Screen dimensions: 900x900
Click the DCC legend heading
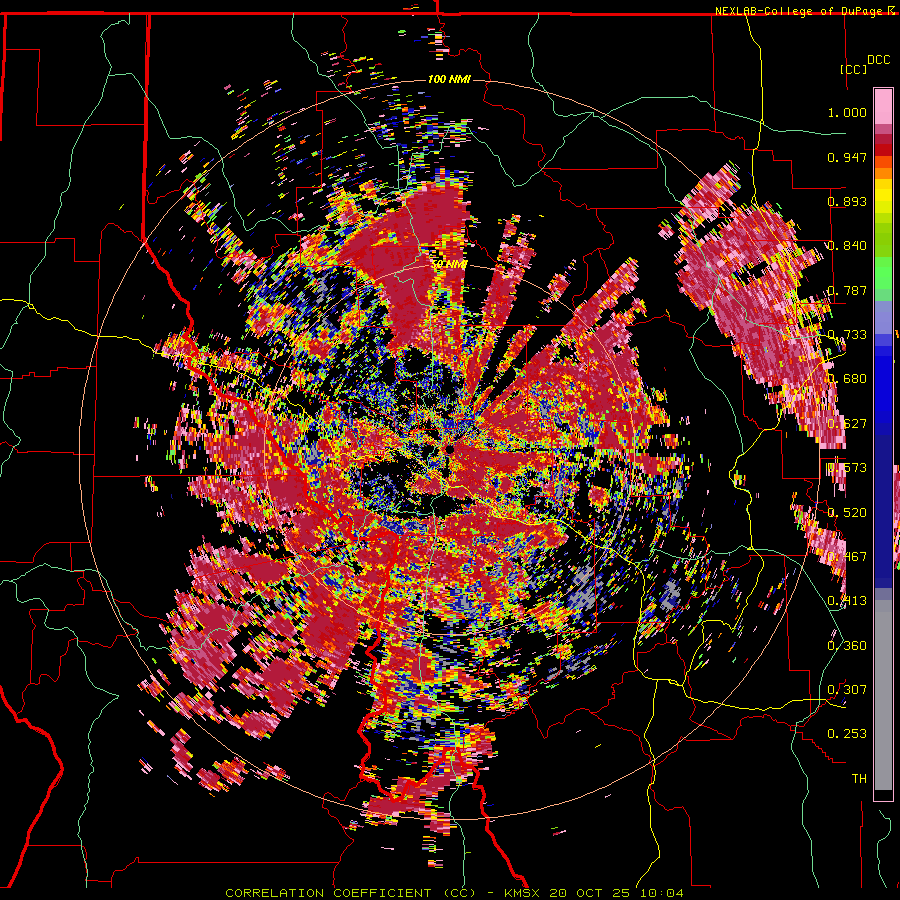pos(878,60)
